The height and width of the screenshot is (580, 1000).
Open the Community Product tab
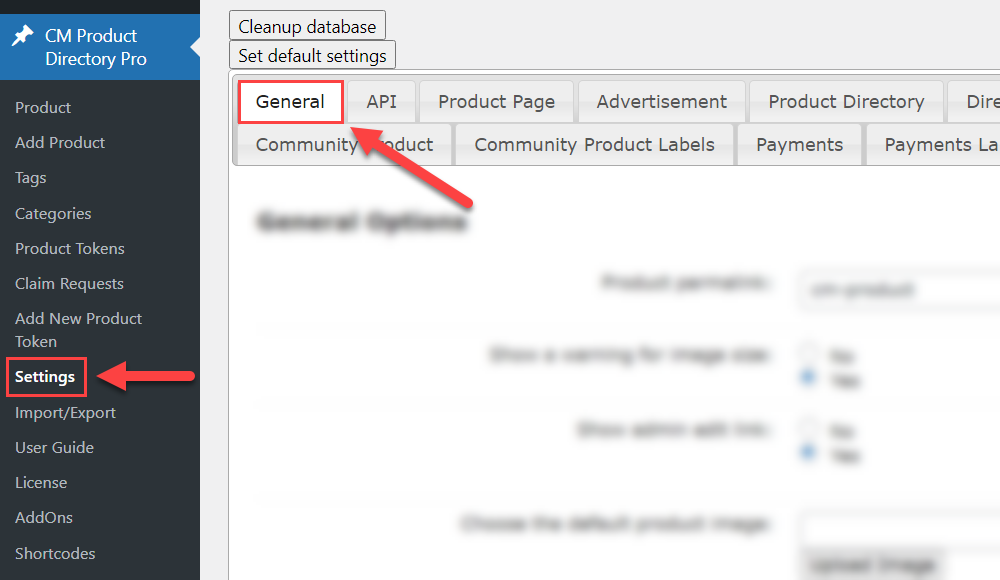344,145
